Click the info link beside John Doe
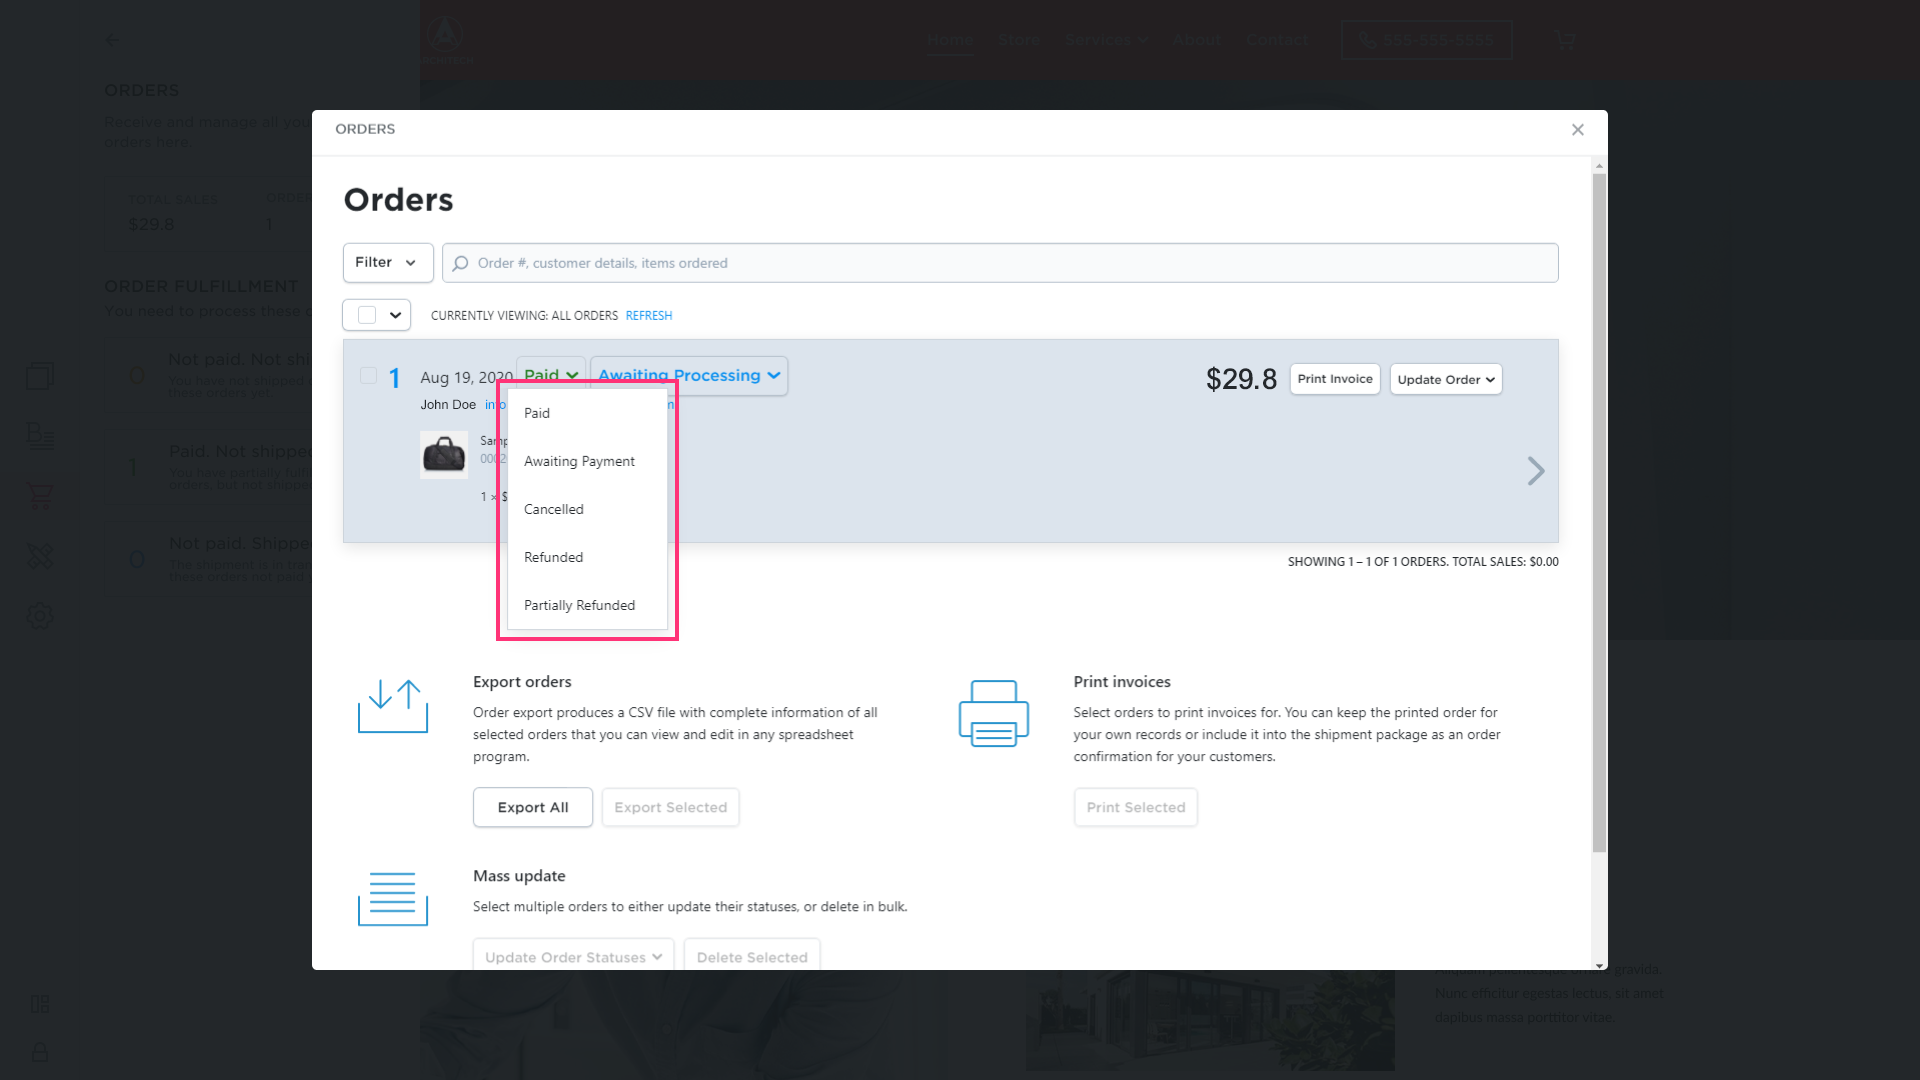1920x1080 pixels. [x=495, y=405]
